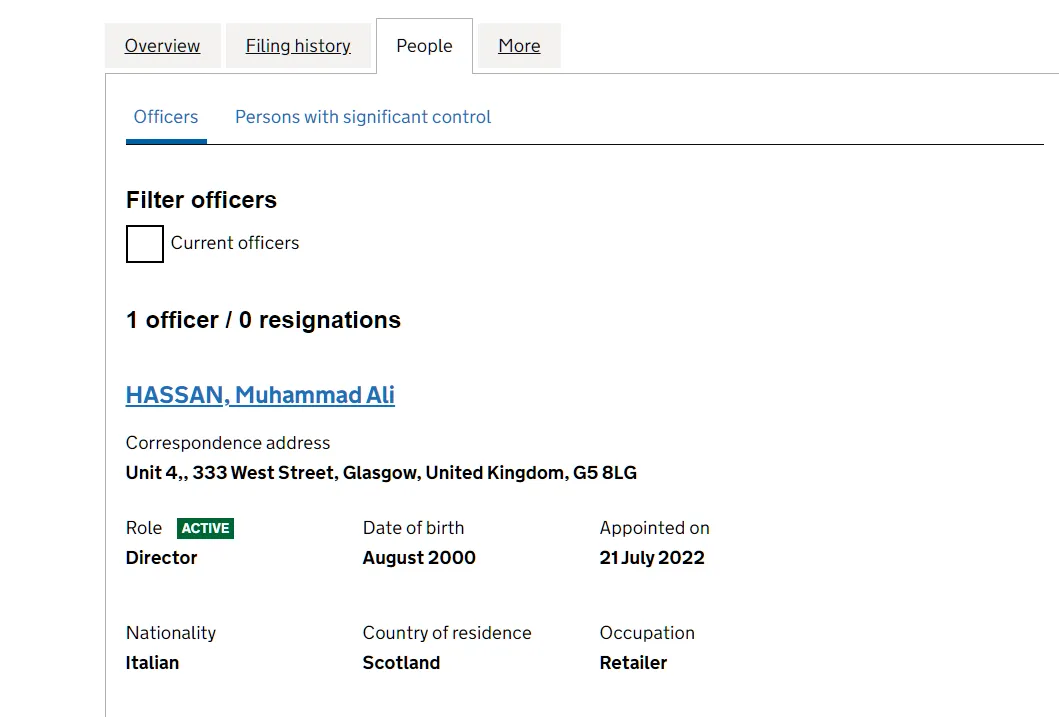This screenshot has height=717, width=1059.
Task: Click the Director role value
Action: coord(161,558)
